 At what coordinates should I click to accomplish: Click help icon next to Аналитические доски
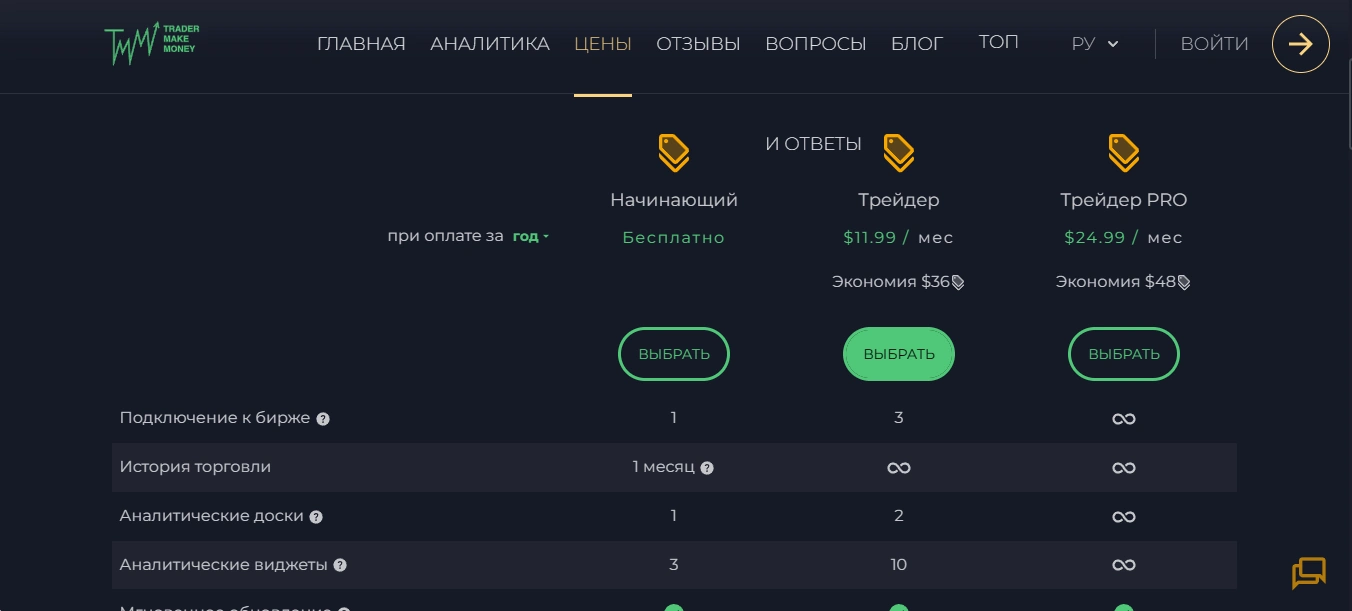click(x=316, y=517)
